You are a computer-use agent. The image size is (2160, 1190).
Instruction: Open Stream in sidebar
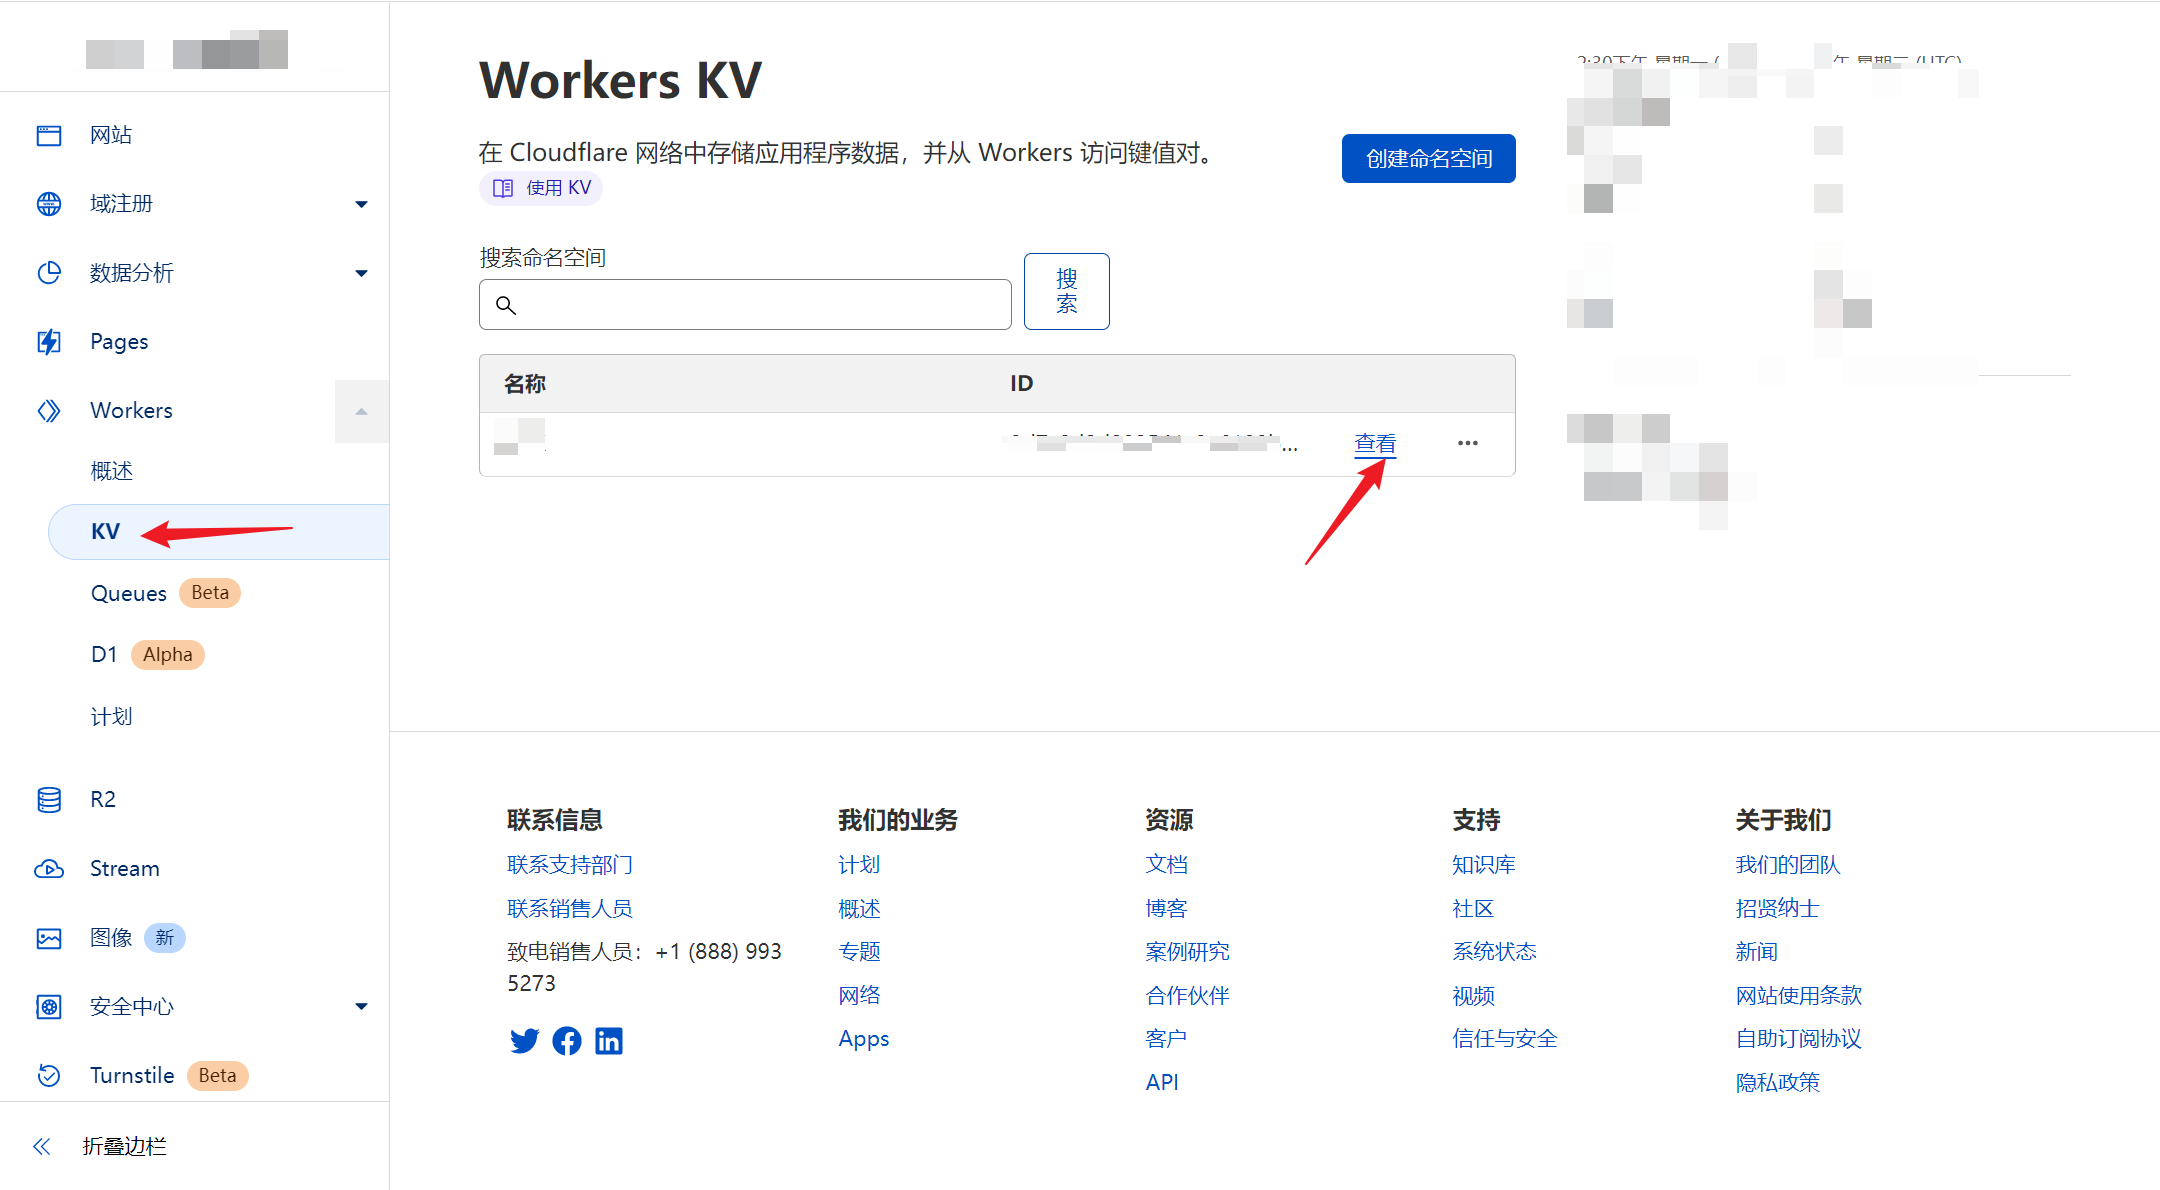[125, 869]
